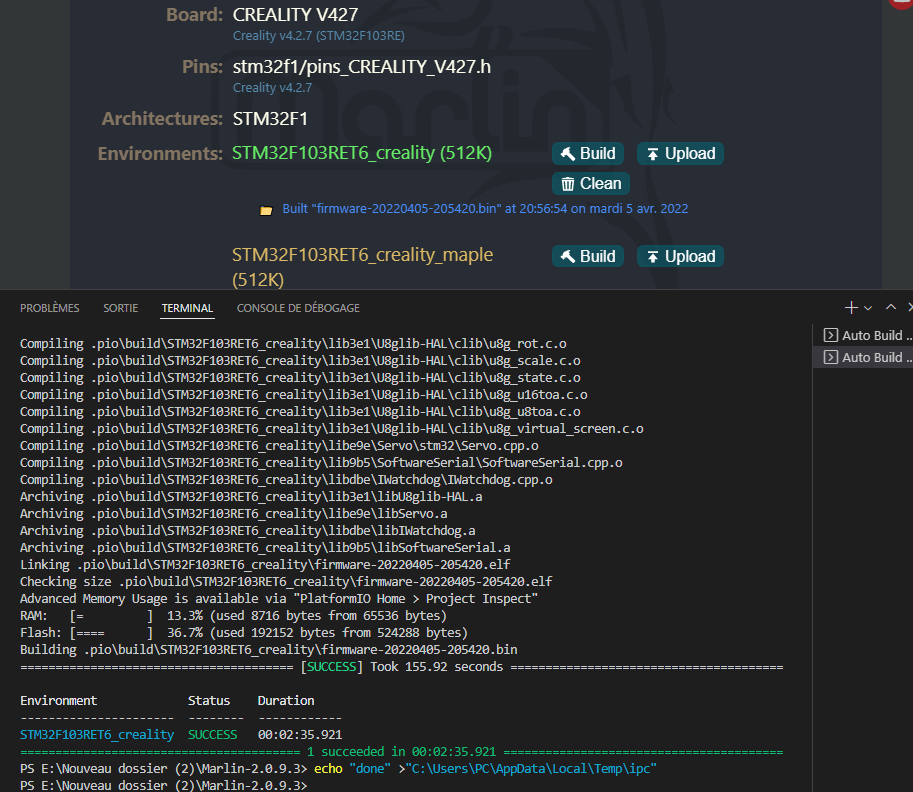The image size is (913, 792).
Task: Click the "1 succeeded in" summary line
Action: pyautogui.click(x=402, y=751)
